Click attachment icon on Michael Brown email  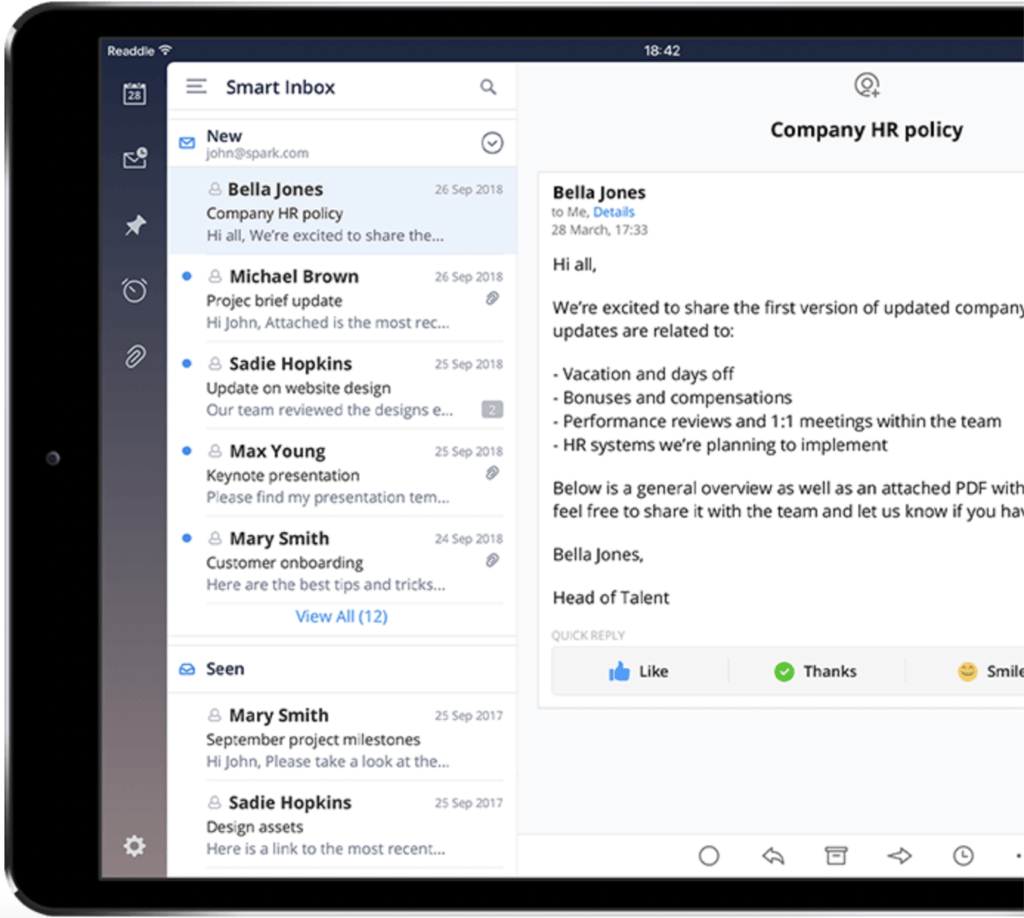point(492,298)
